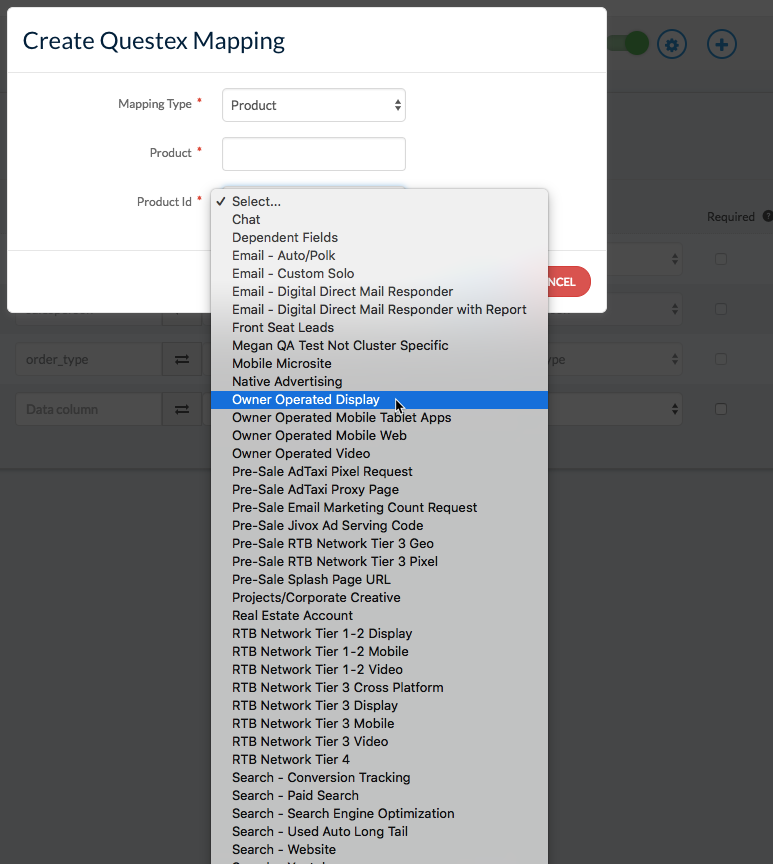Viewport: 773px width, 864px height.
Task: Select Owner Operated Video
Action: (x=379, y=454)
